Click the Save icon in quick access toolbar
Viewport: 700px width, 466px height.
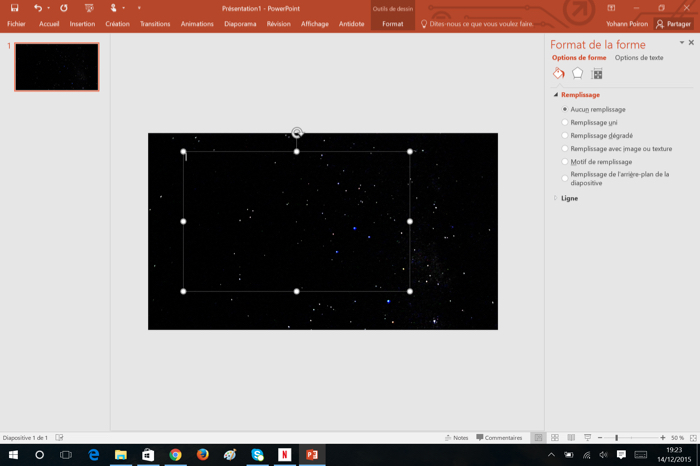[15, 8]
